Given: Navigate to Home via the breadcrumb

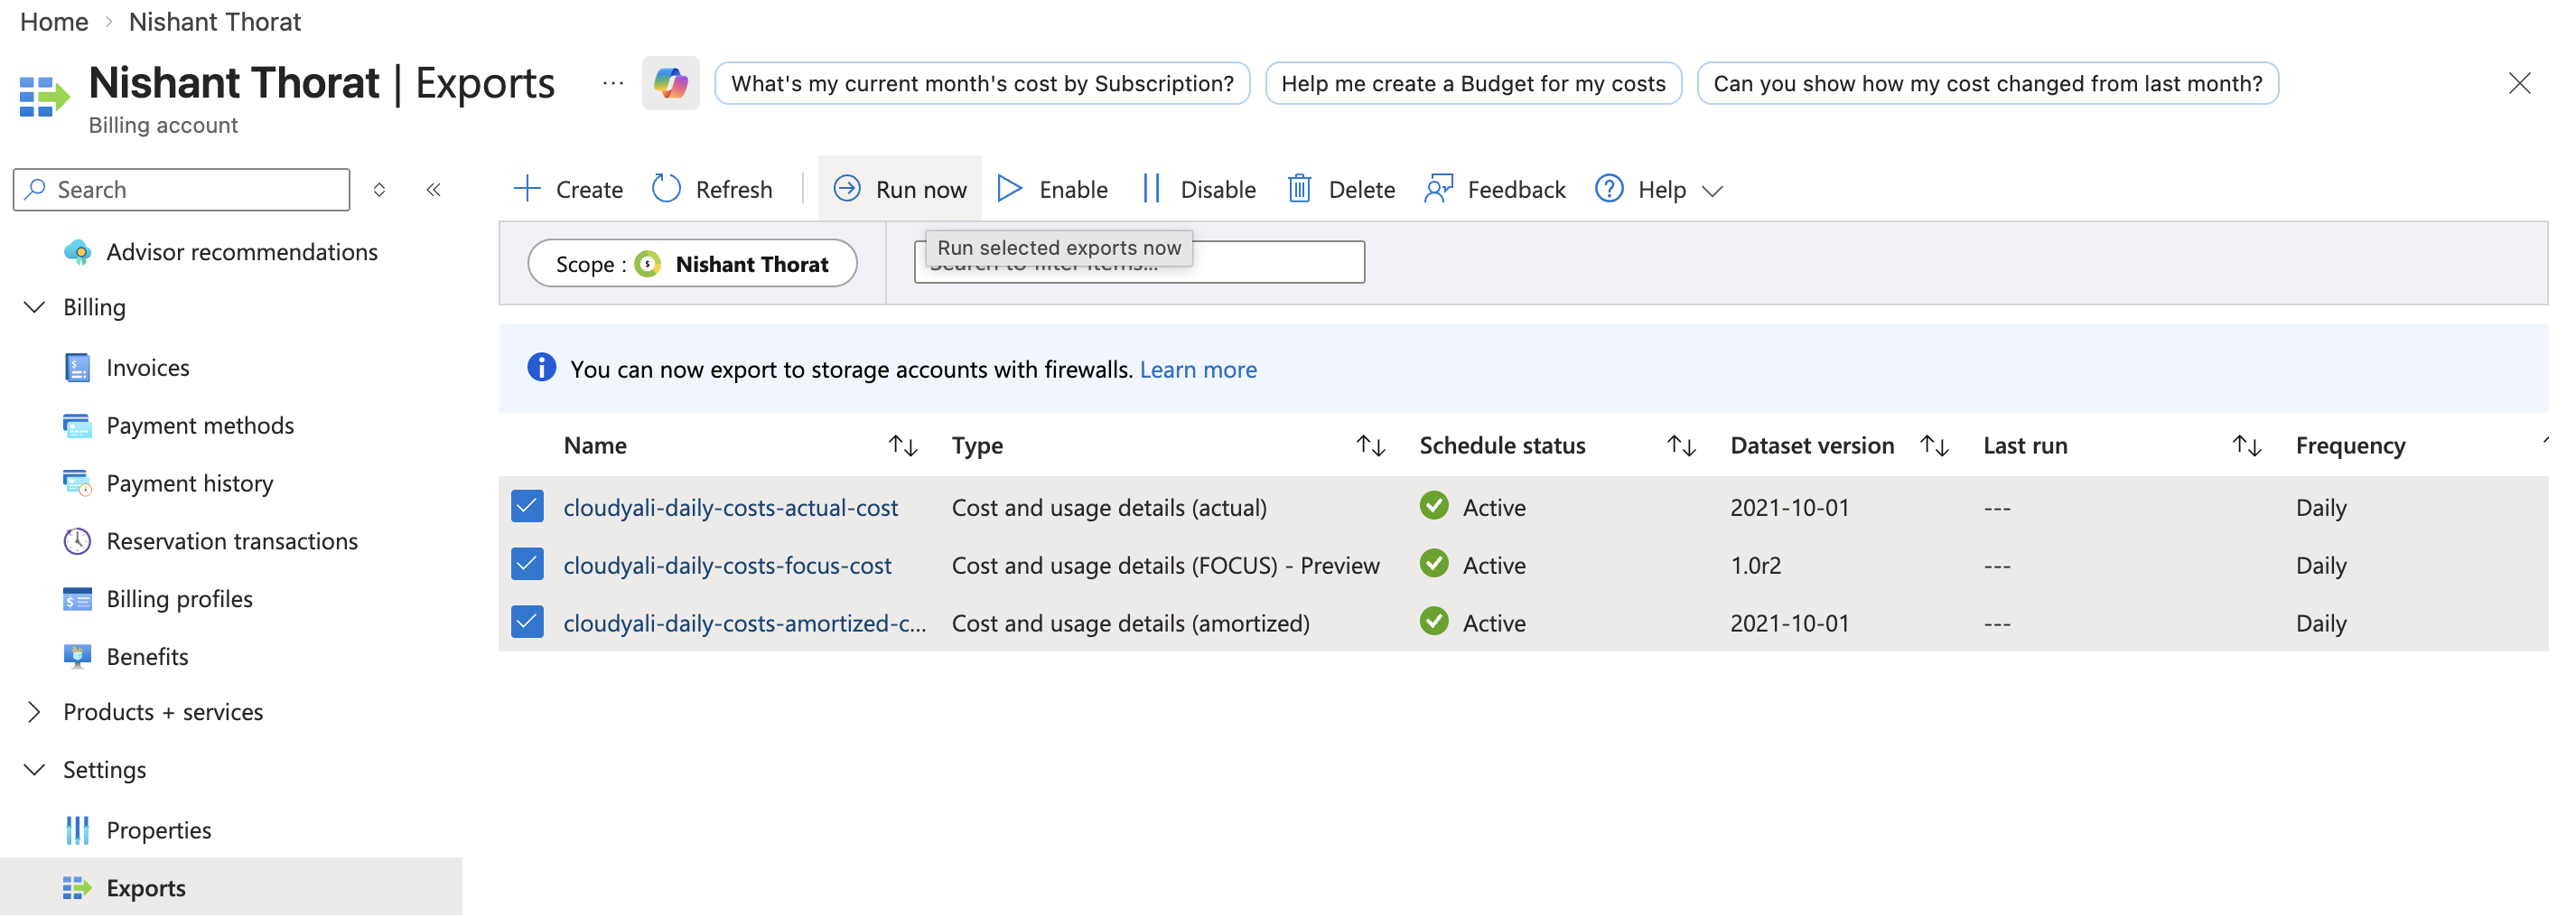Looking at the screenshot, I should pyautogui.click(x=53, y=21).
